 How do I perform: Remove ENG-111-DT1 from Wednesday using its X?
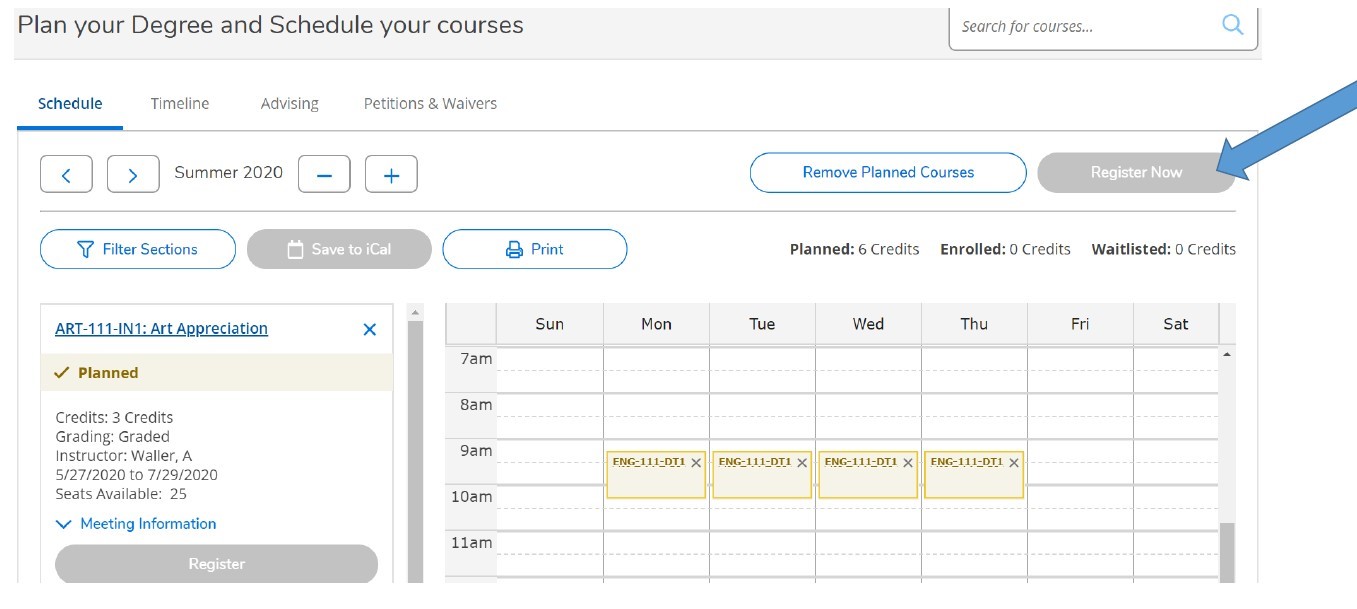(907, 463)
